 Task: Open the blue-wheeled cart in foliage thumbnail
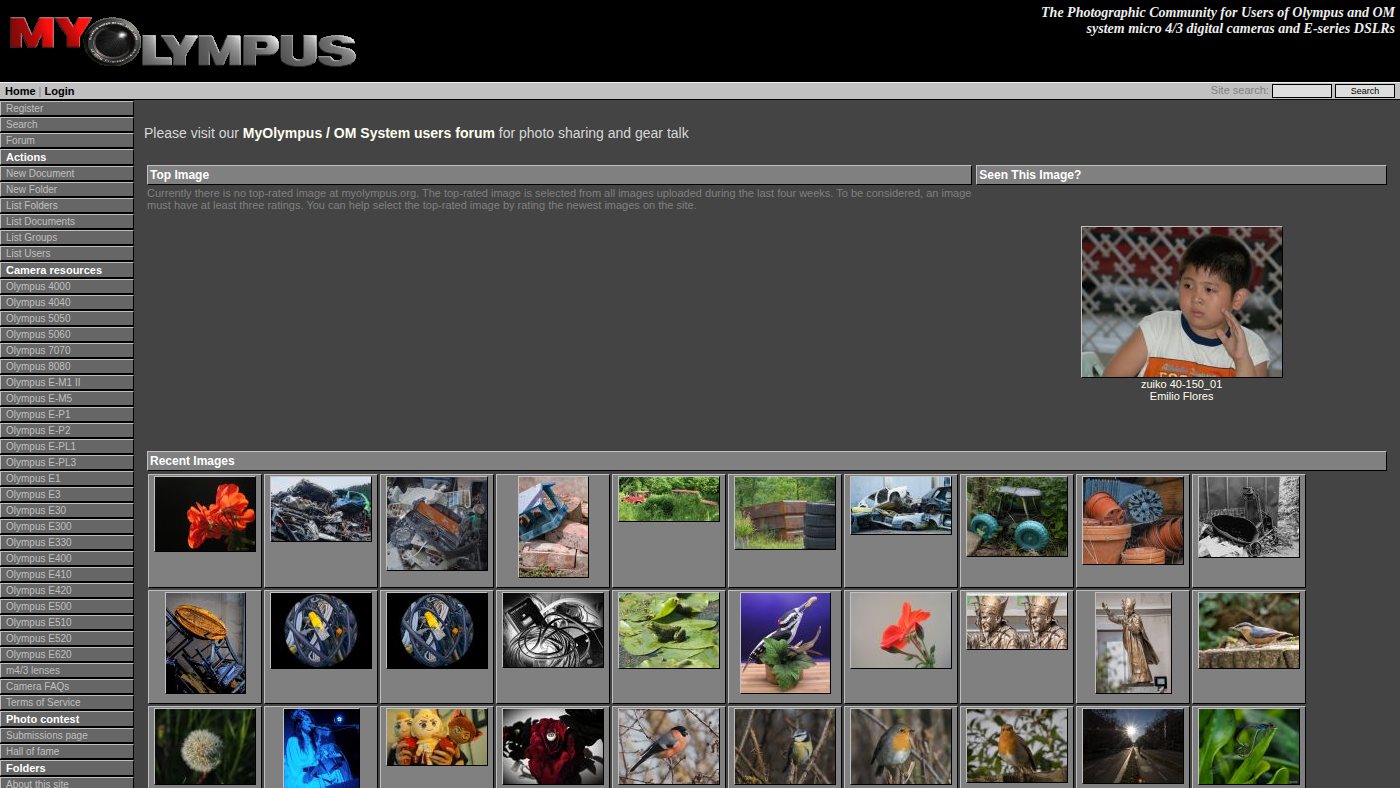[1017, 516]
